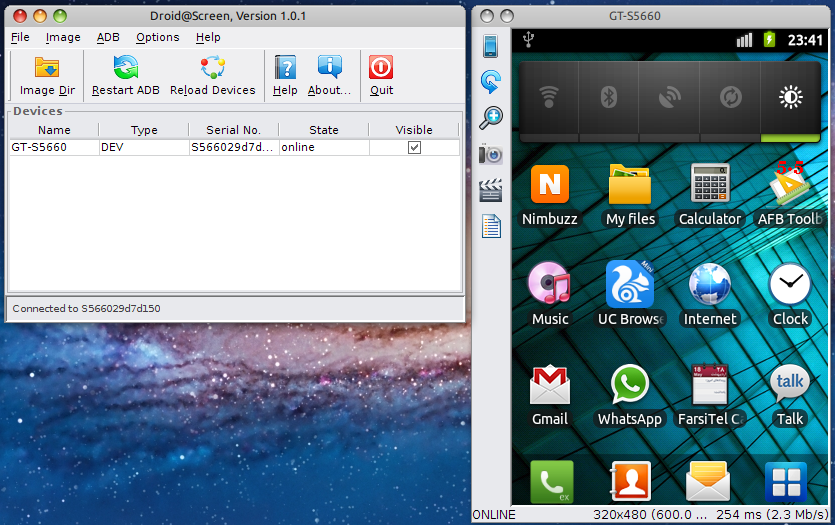Click the clapperboard record icon in sidebar
Screen dimensions: 835x525
click(x=490, y=190)
